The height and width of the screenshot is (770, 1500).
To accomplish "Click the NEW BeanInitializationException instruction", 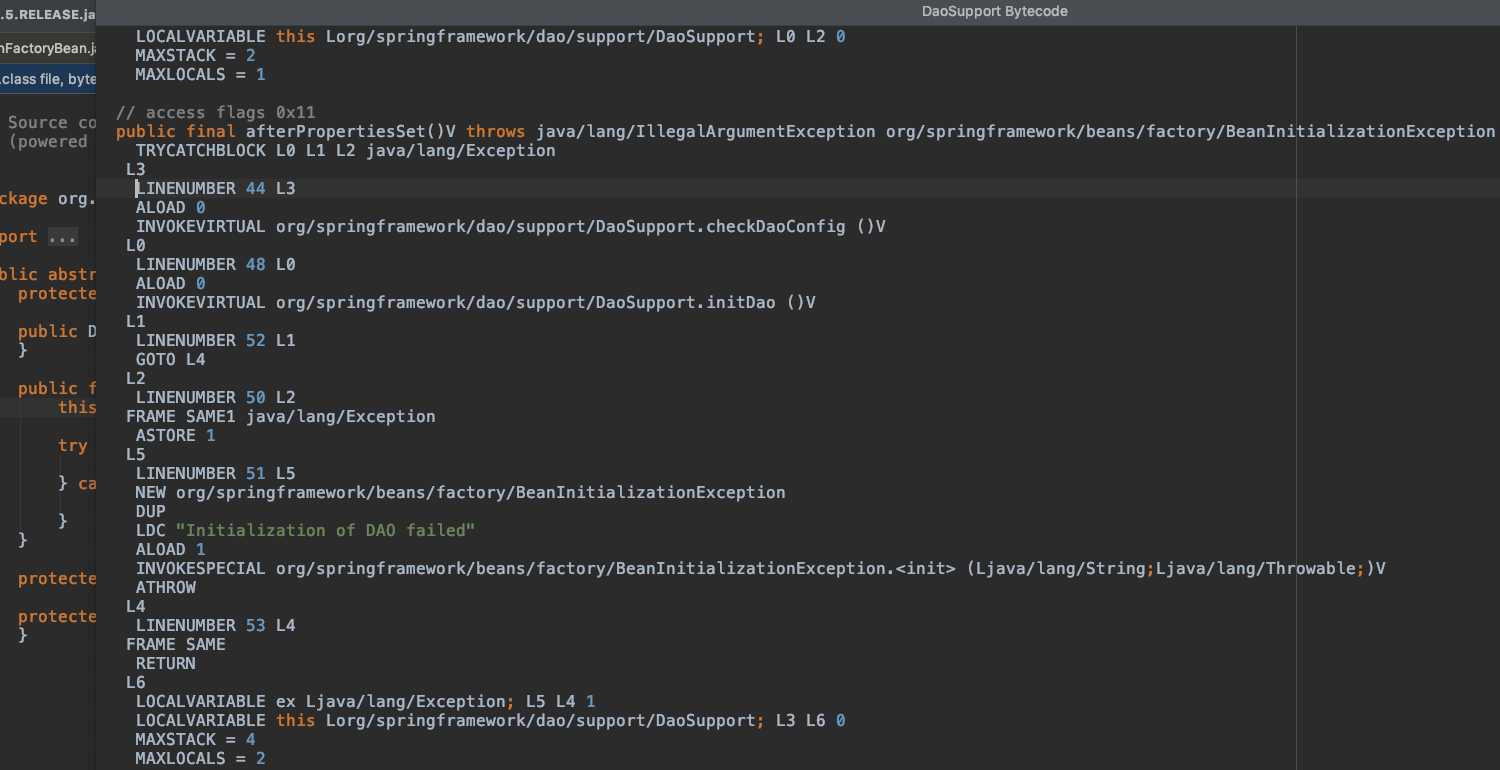I will [x=460, y=492].
